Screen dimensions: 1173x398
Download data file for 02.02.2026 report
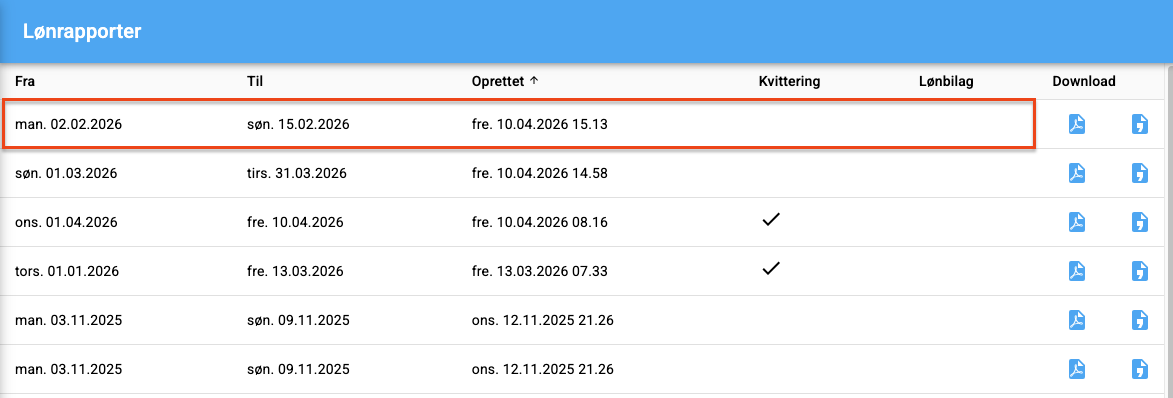(1139, 125)
